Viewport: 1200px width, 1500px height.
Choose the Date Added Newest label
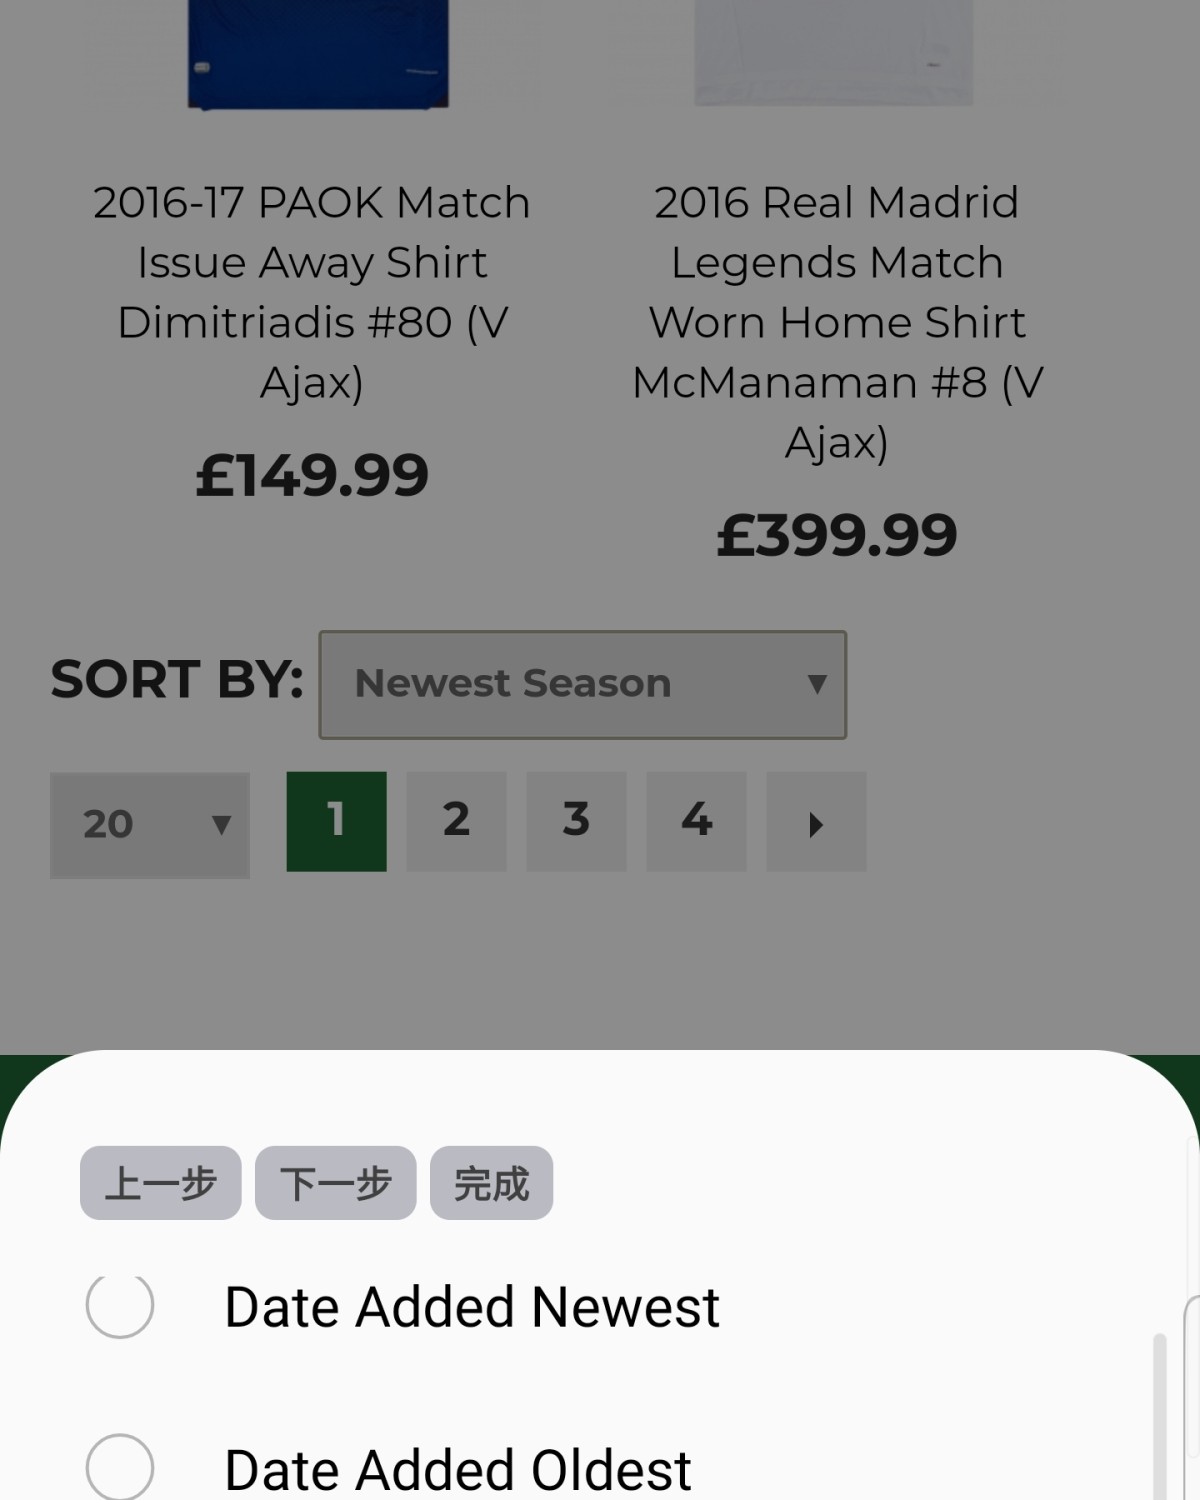[x=472, y=1307]
